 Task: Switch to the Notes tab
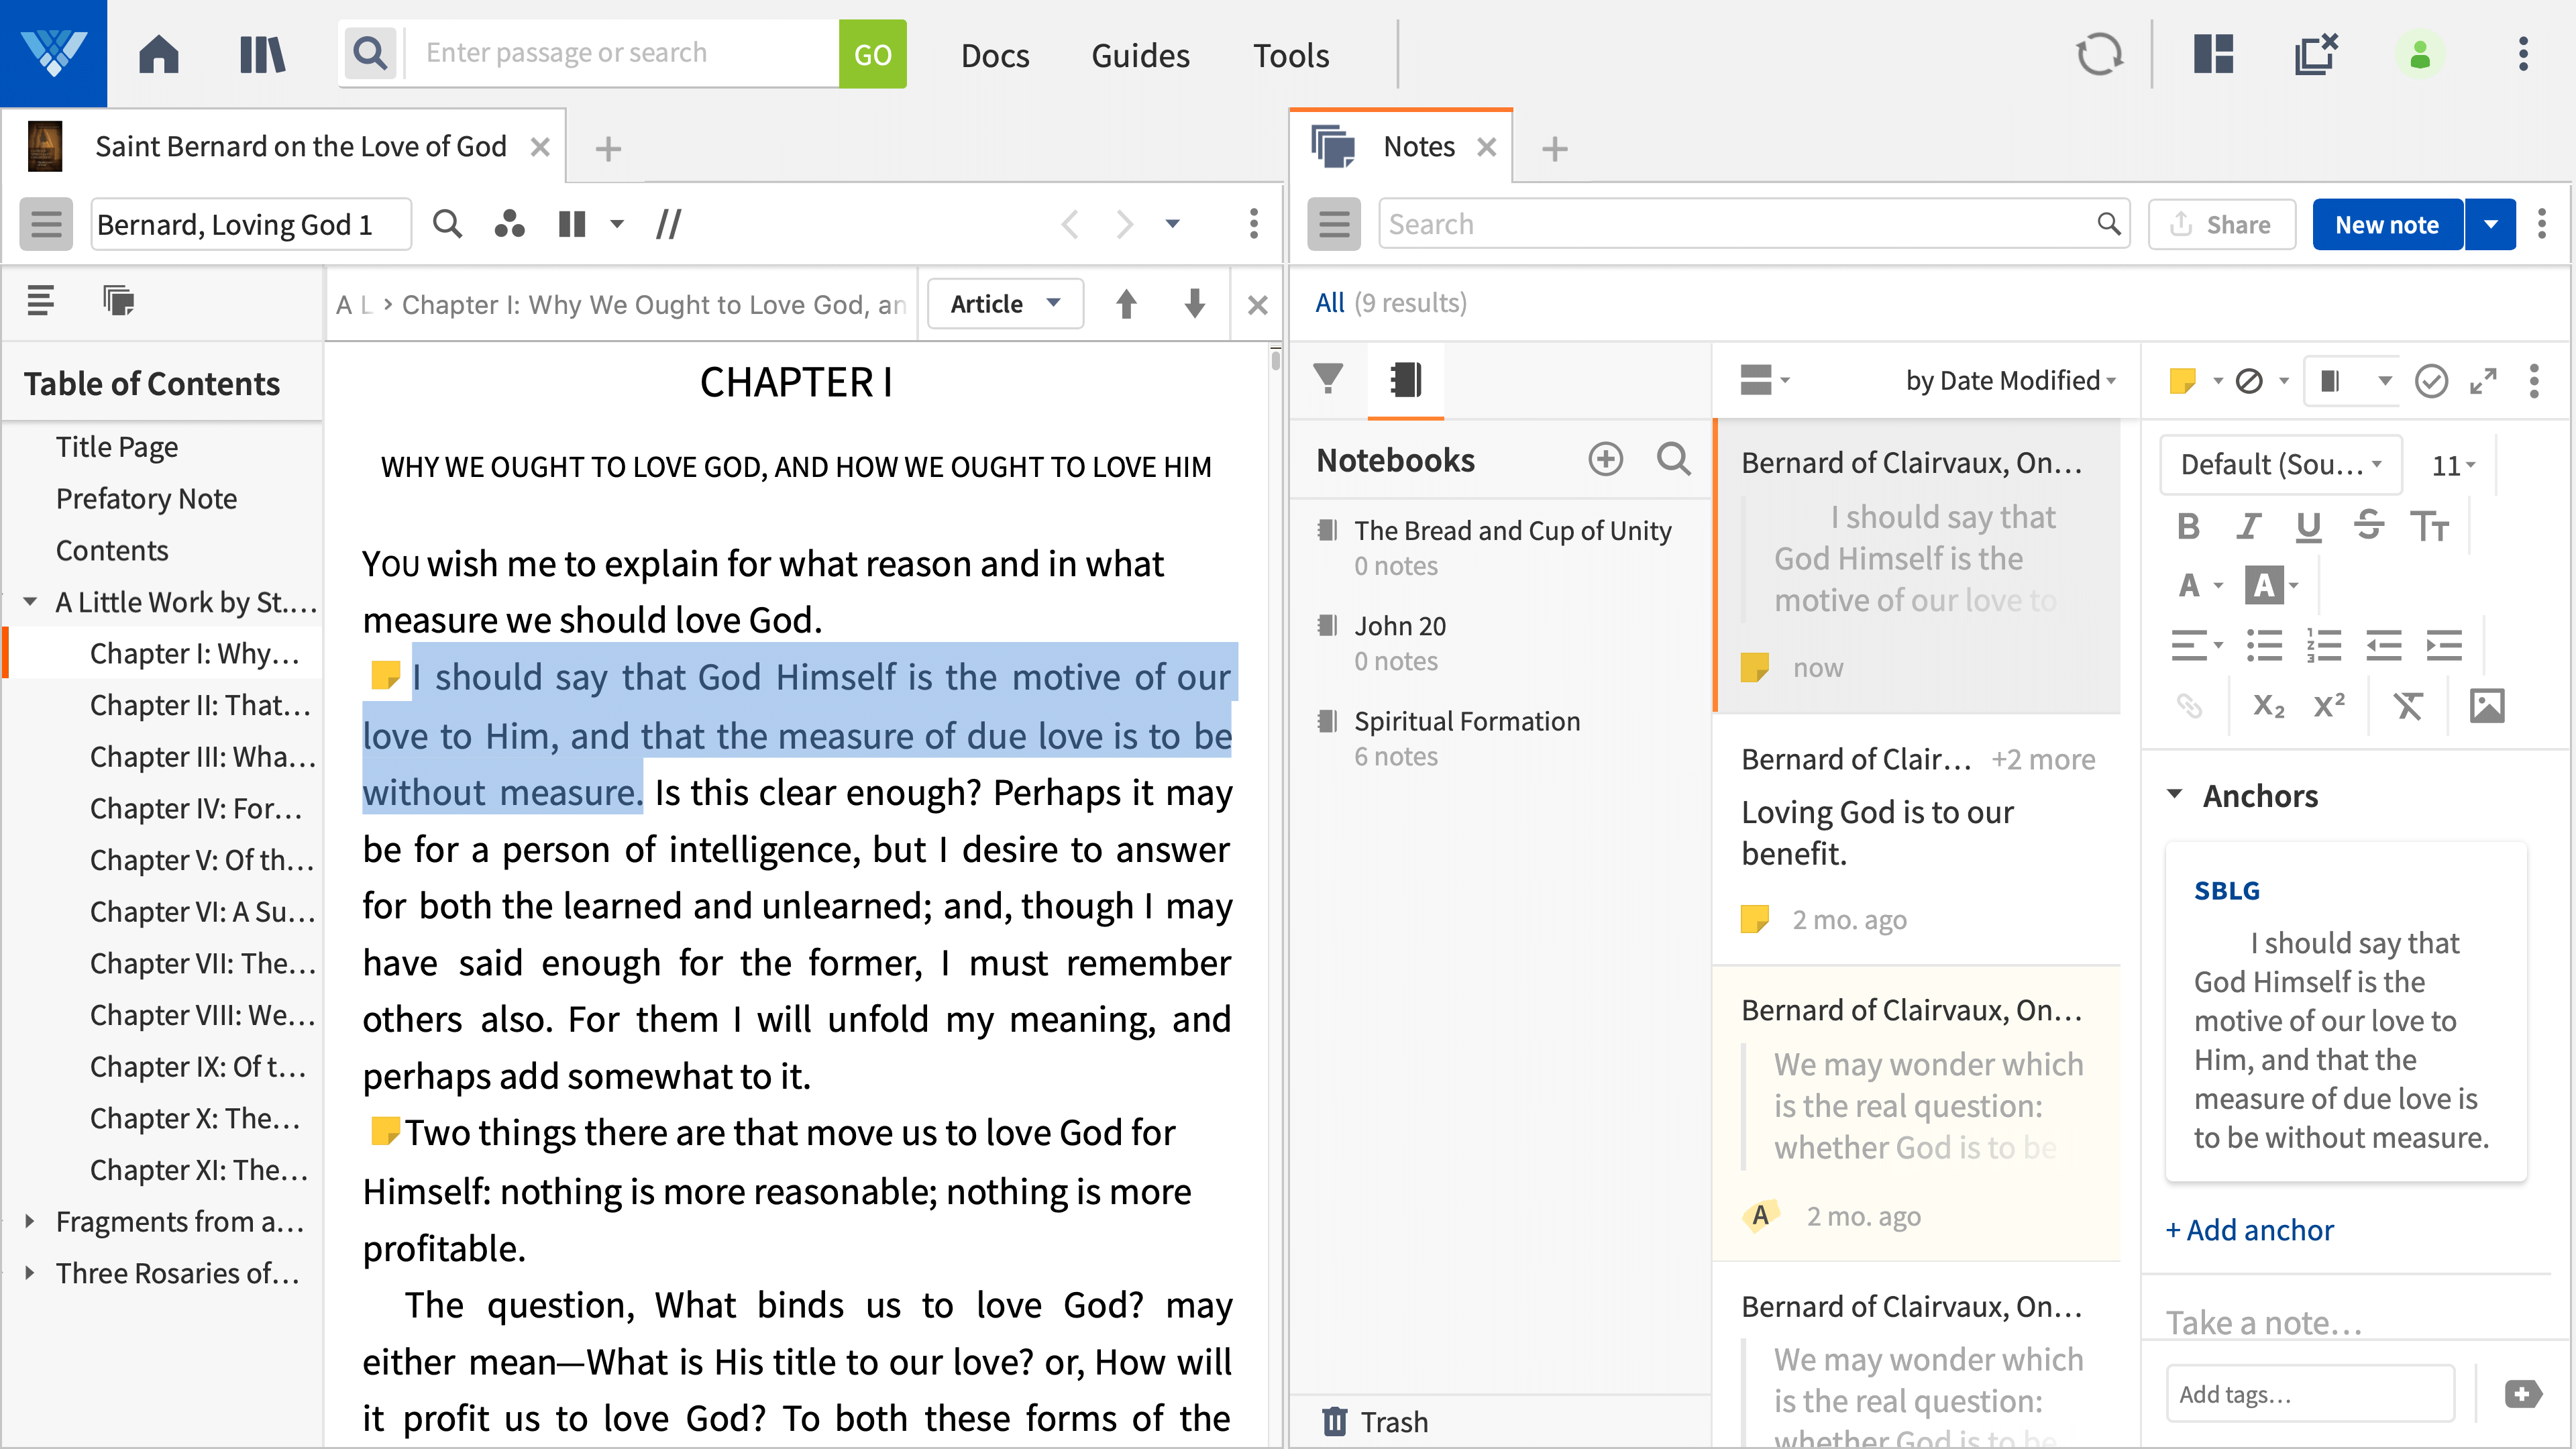click(1418, 147)
